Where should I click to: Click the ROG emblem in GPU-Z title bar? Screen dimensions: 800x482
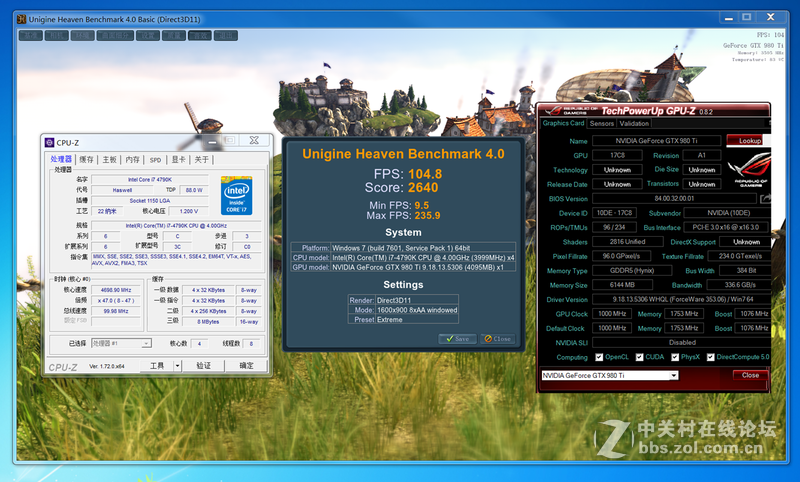[x=554, y=111]
